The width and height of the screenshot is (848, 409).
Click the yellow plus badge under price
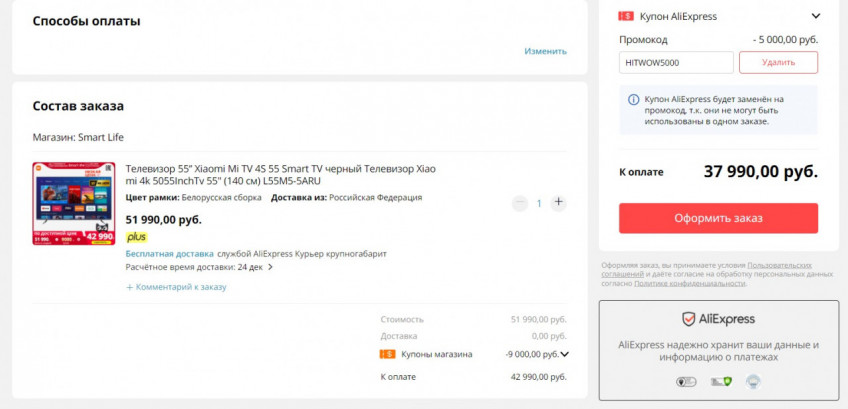click(137, 237)
